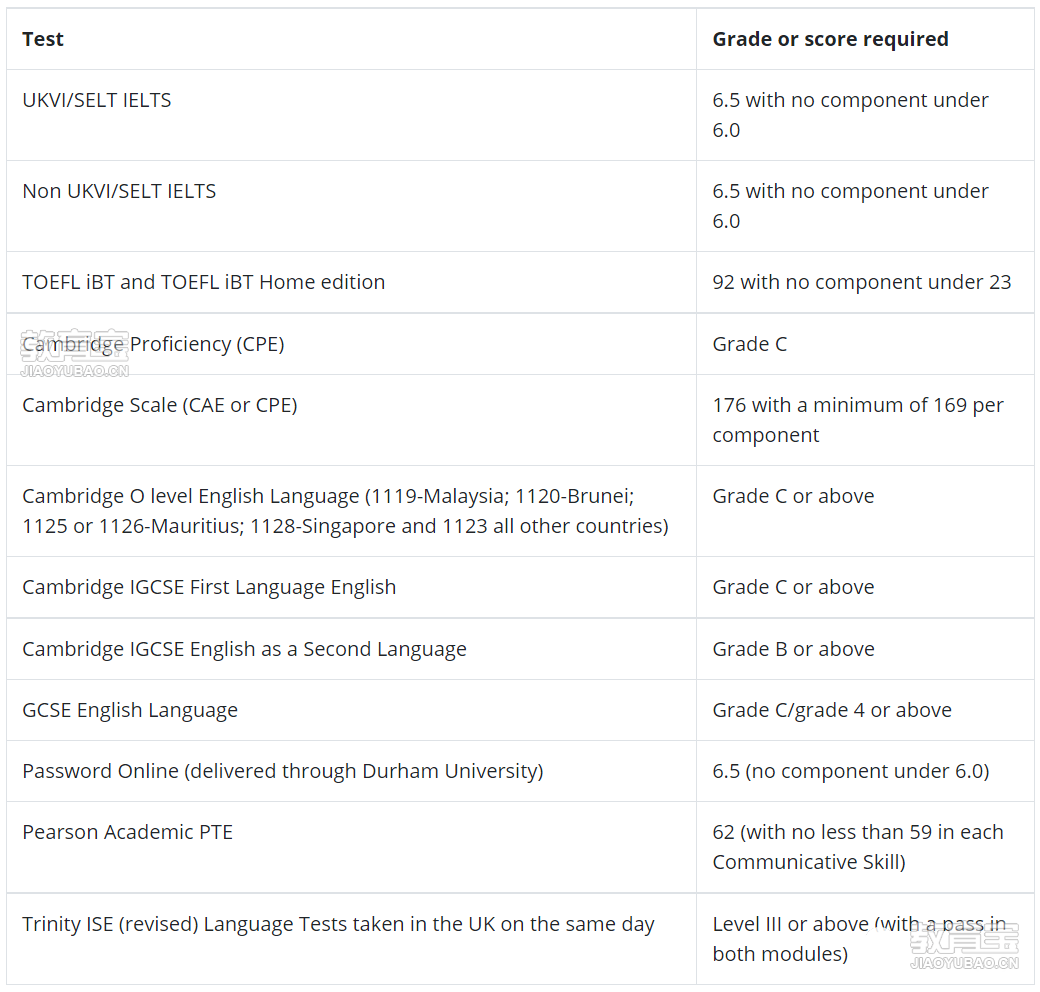Click the '92 with no component under 23' score
Viewport: 1040px width, 992px height.
pyautogui.click(x=862, y=282)
